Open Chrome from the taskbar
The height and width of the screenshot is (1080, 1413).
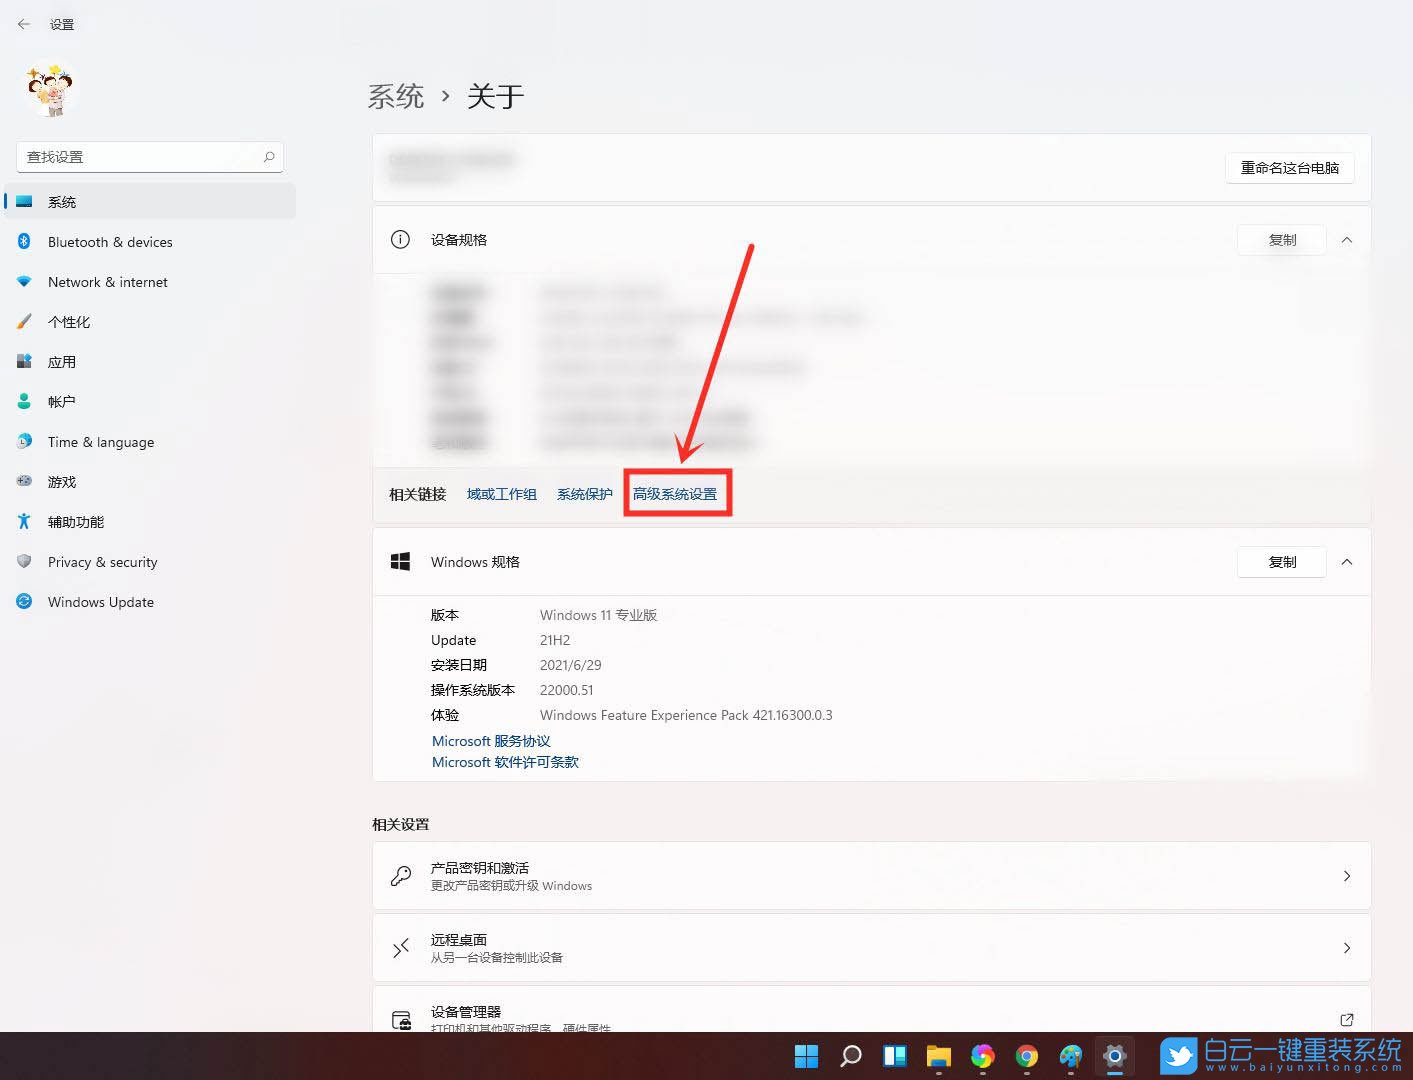[x=1026, y=1056]
